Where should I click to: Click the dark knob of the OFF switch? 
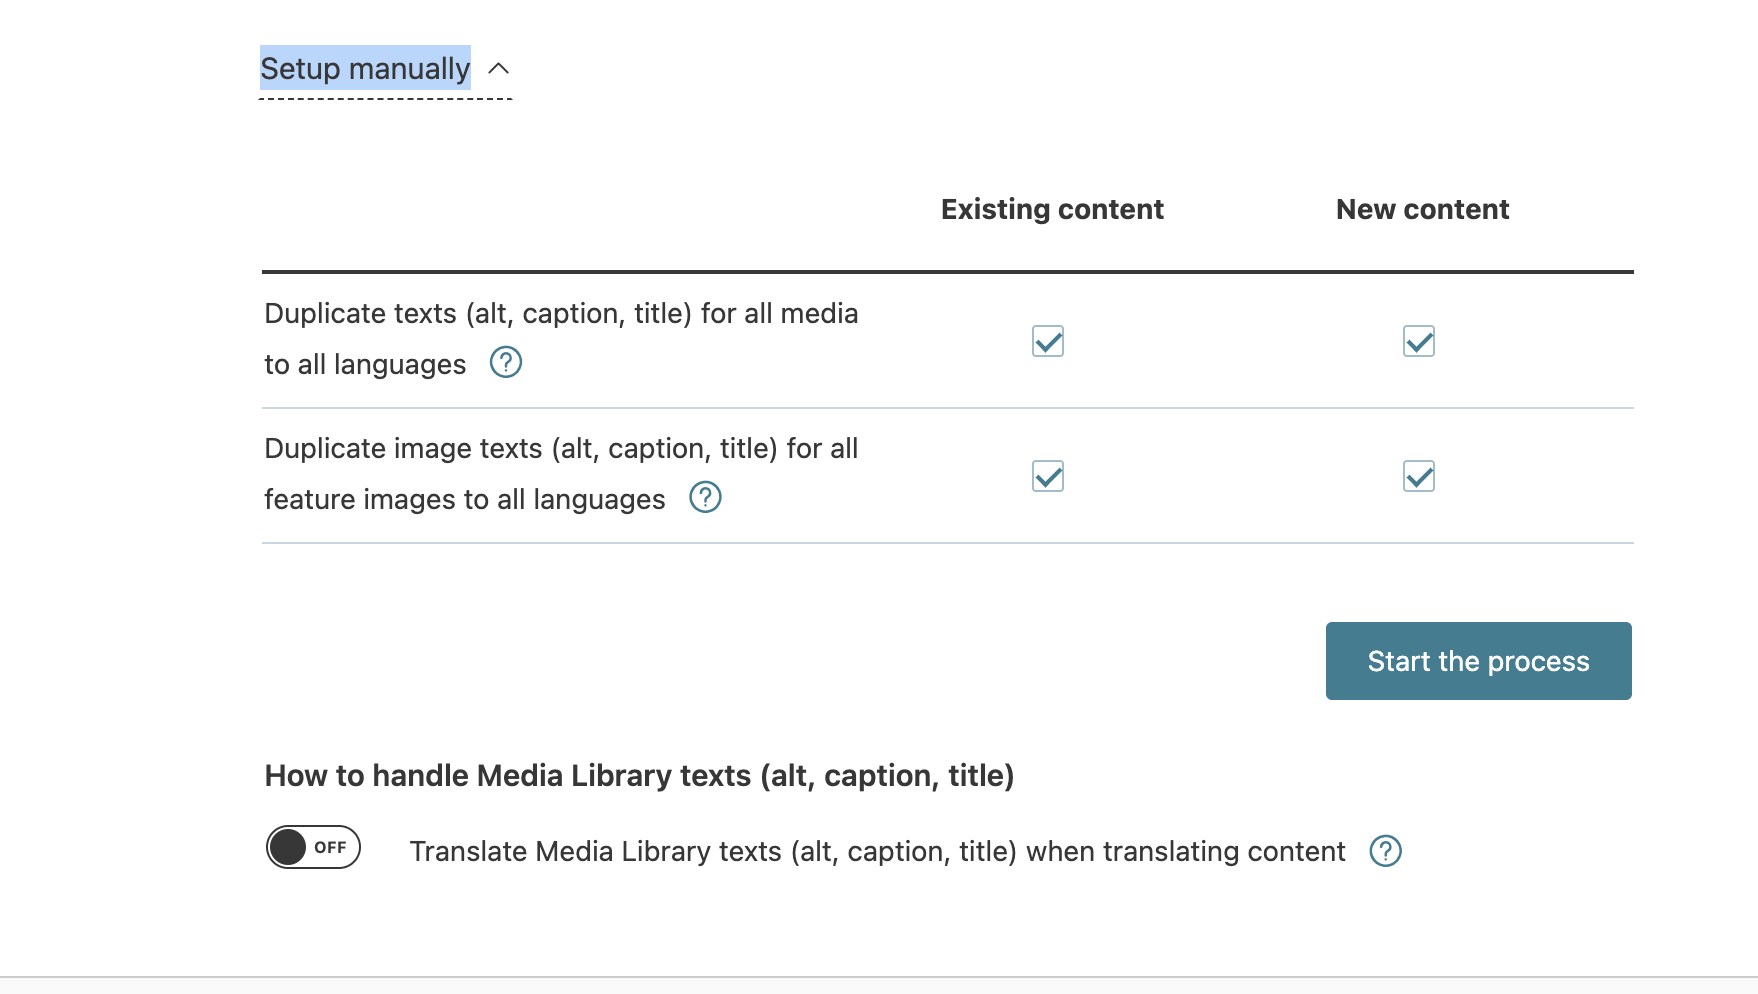point(288,847)
